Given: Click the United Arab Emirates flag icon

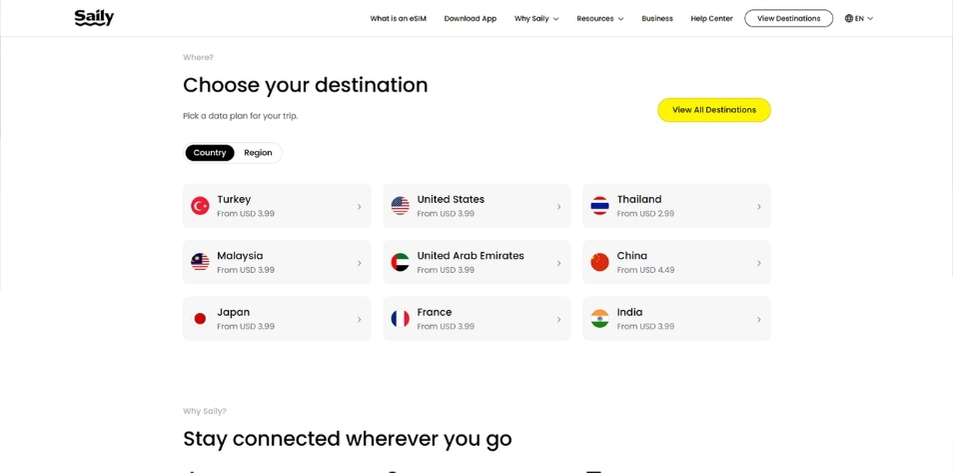Looking at the screenshot, I should click(400, 262).
